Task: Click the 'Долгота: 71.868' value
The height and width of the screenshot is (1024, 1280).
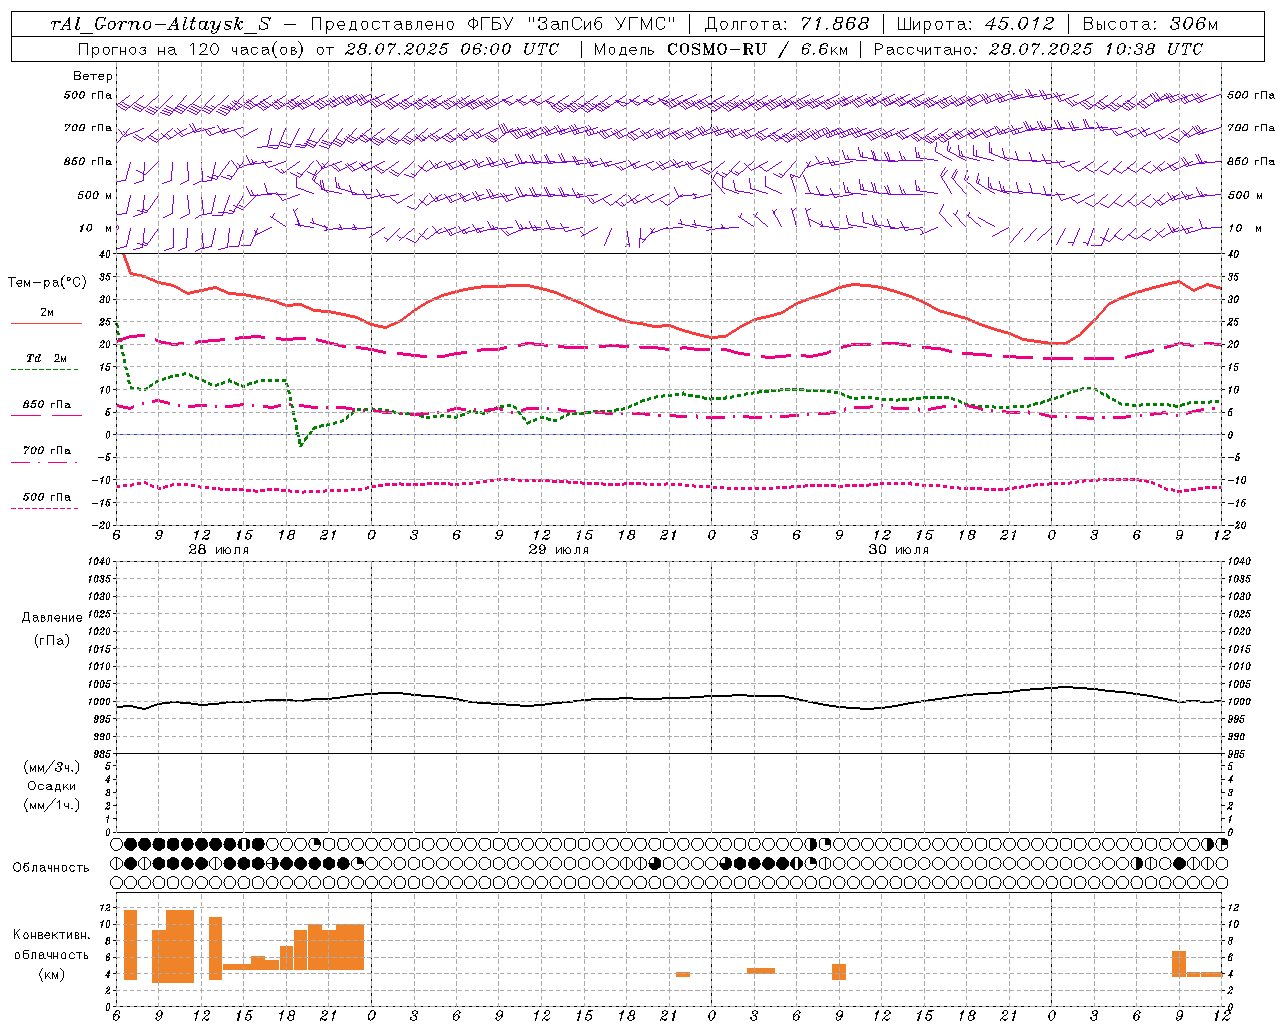Action: [787, 24]
